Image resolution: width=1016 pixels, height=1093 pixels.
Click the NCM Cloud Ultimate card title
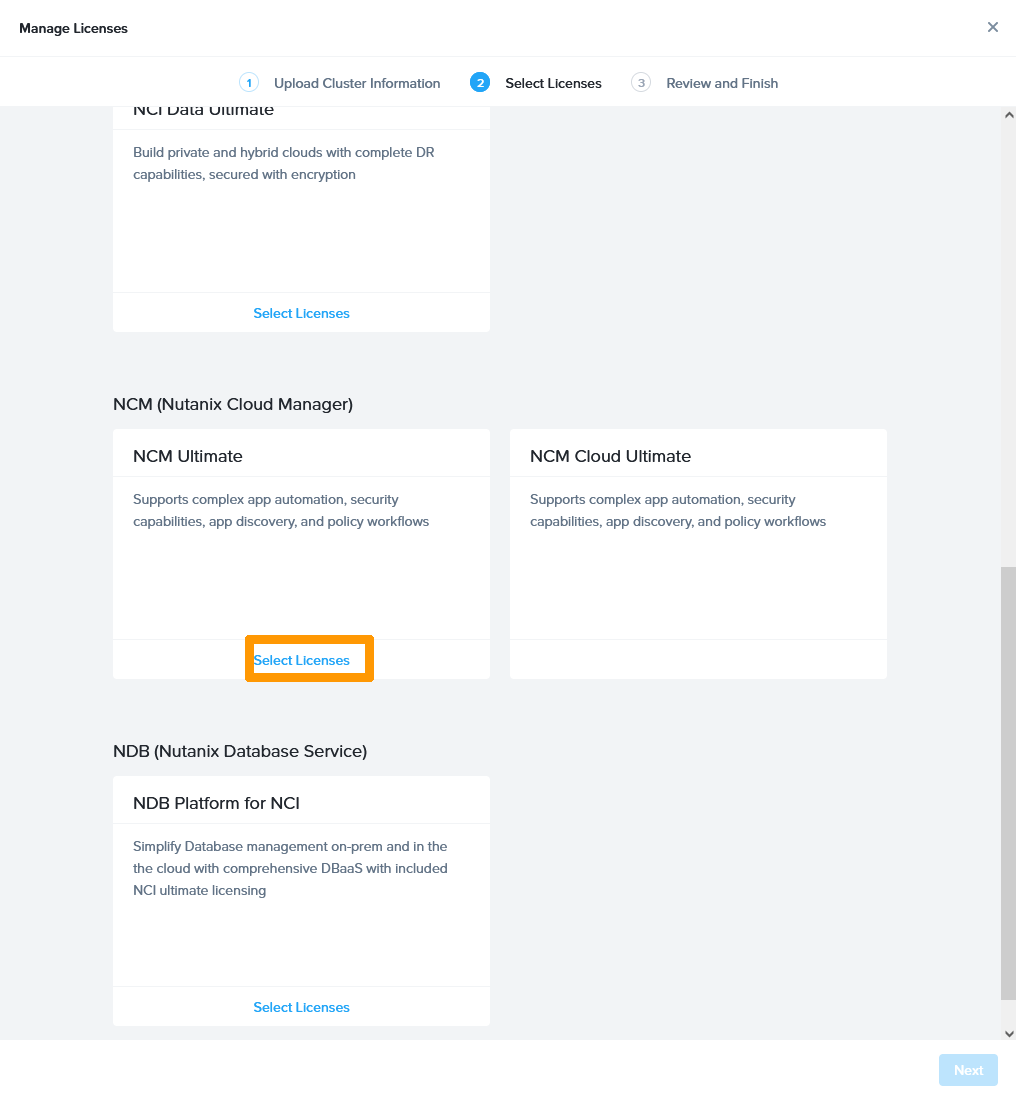(610, 456)
